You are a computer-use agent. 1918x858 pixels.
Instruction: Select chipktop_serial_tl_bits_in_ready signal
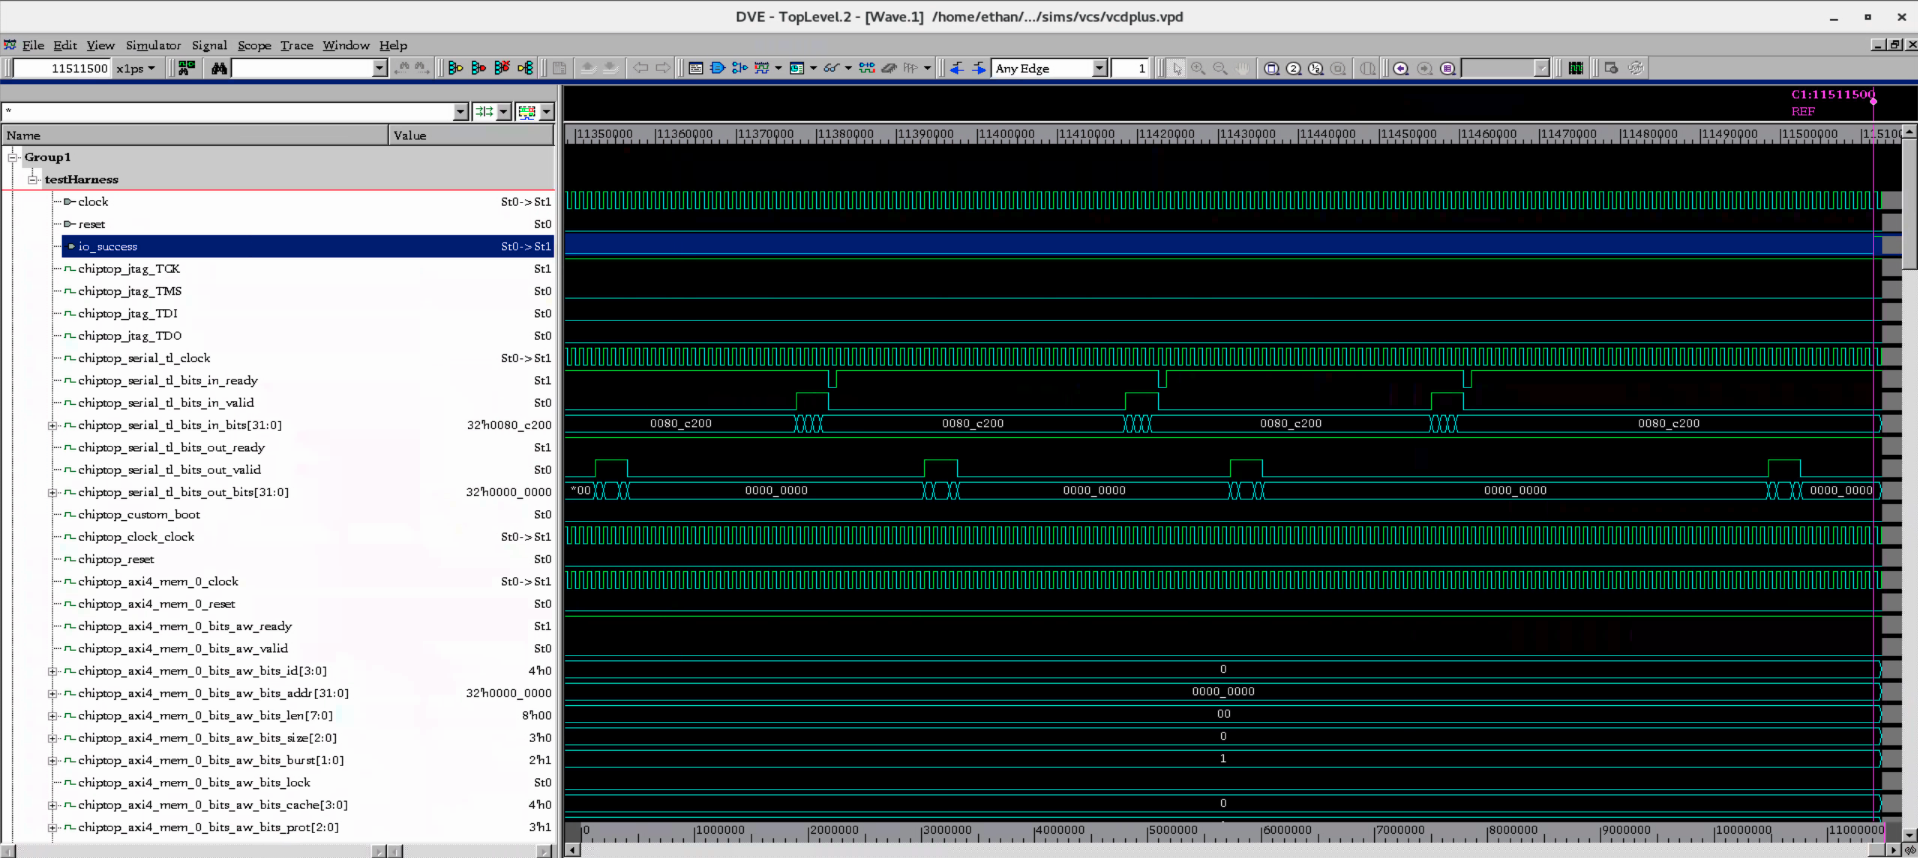point(168,381)
